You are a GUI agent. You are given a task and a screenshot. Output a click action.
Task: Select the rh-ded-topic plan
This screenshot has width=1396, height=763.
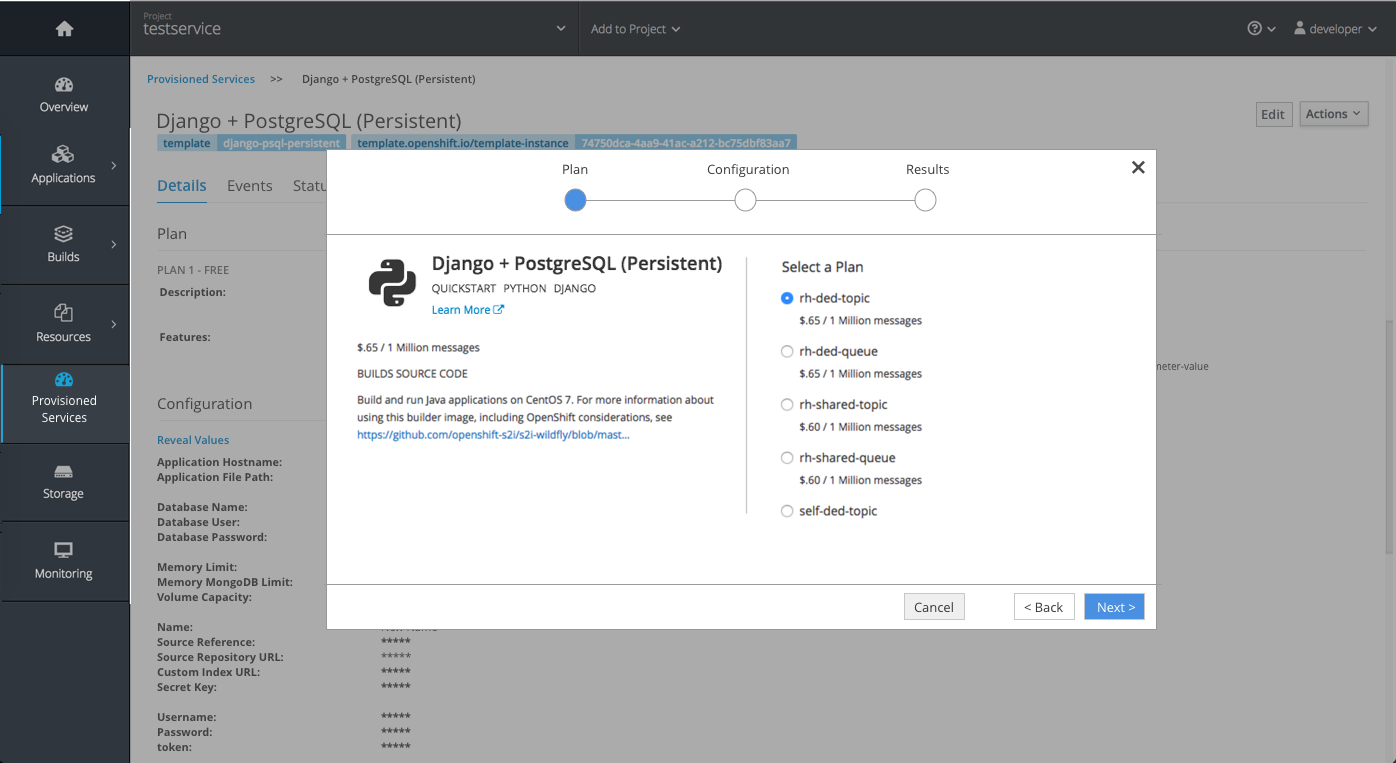point(787,298)
